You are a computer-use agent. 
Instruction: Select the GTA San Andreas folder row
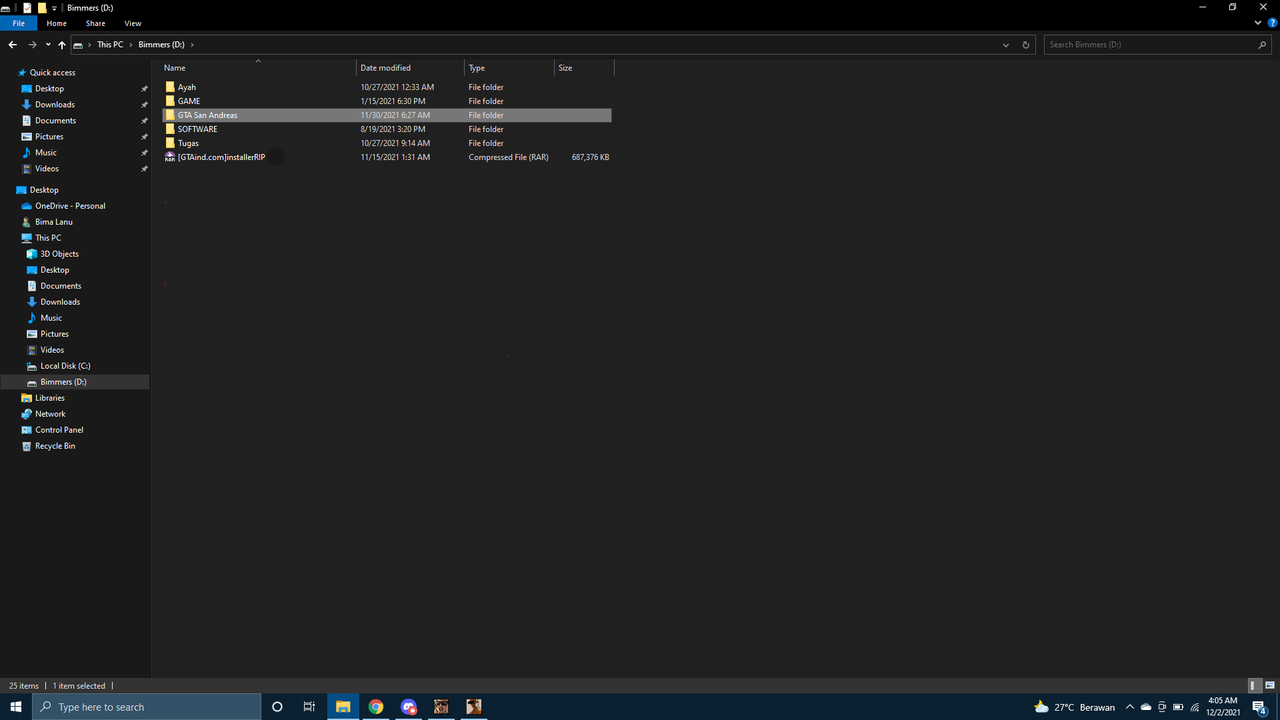(x=386, y=115)
